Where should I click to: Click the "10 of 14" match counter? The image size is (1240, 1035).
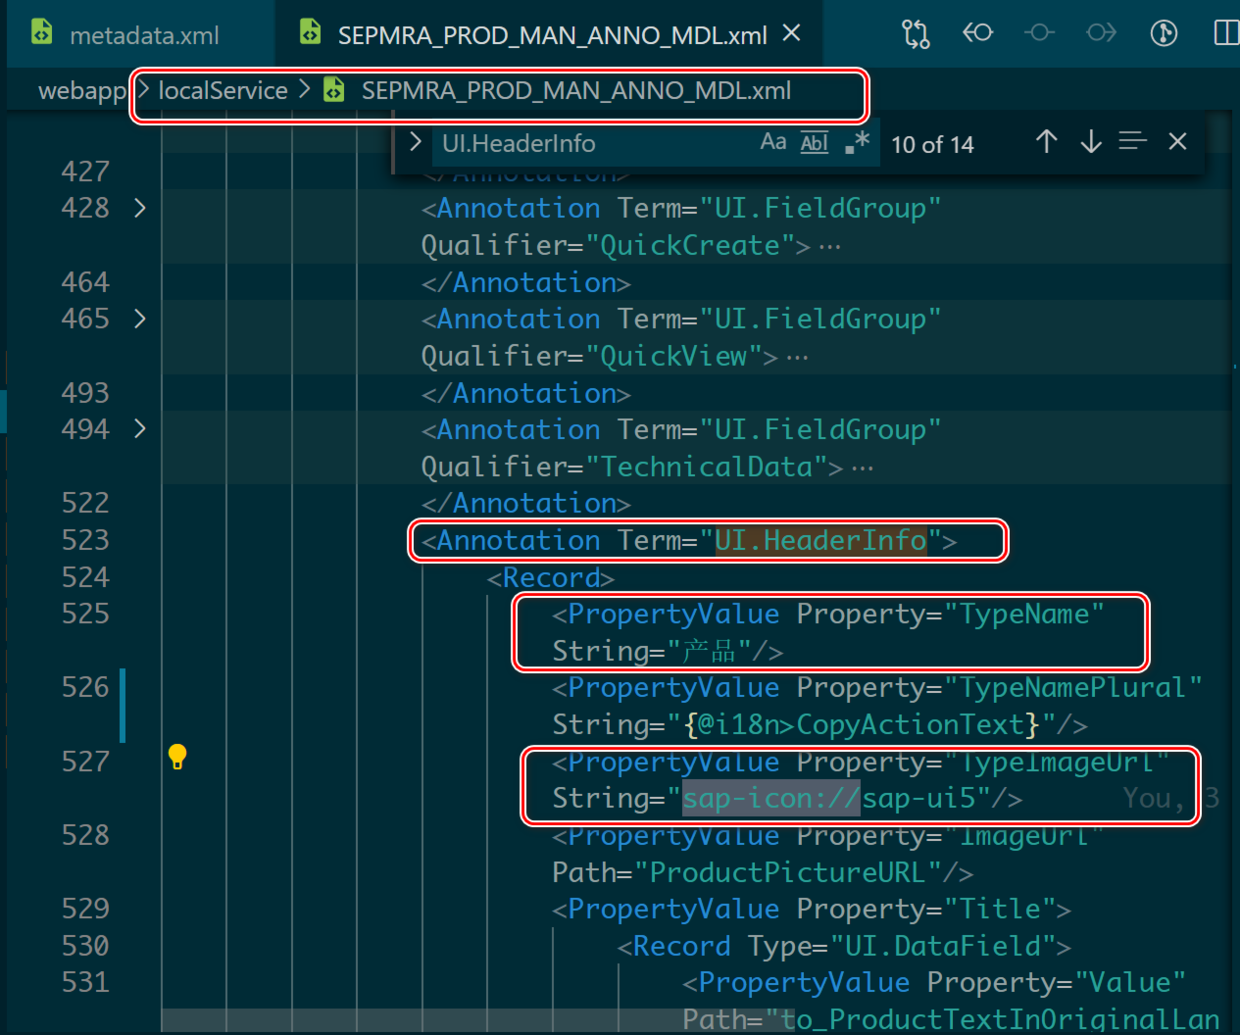pyautogui.click(x=932, y=144)
